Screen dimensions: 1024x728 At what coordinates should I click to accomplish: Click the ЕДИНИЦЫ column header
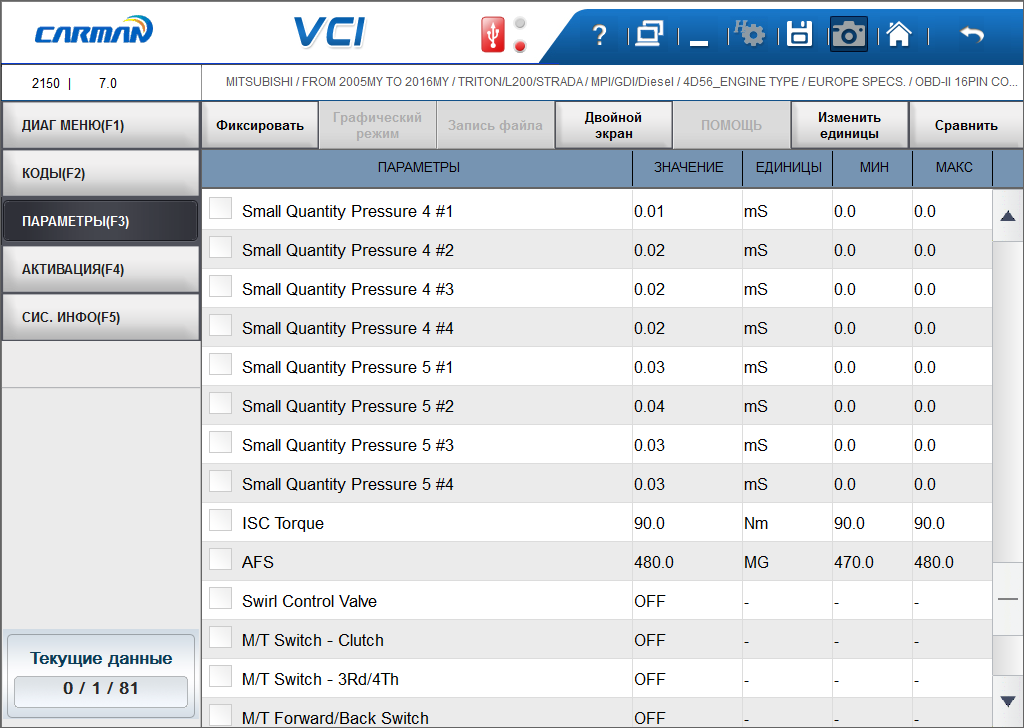point(788,168)
